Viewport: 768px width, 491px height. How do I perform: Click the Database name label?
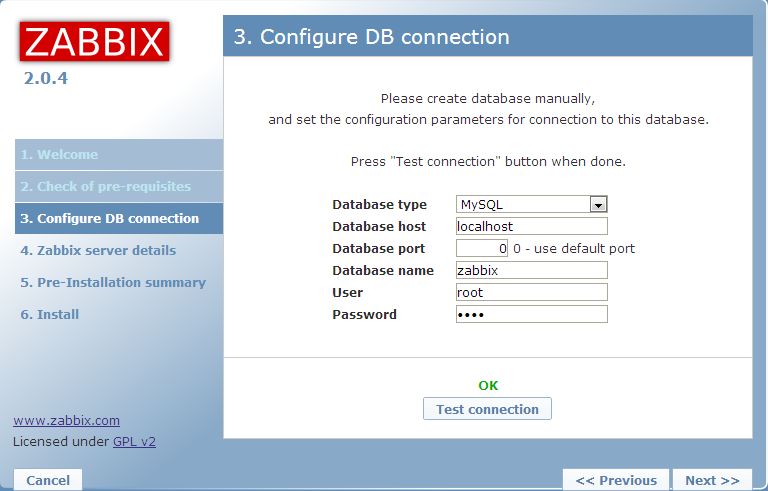[x=383, y=270]
